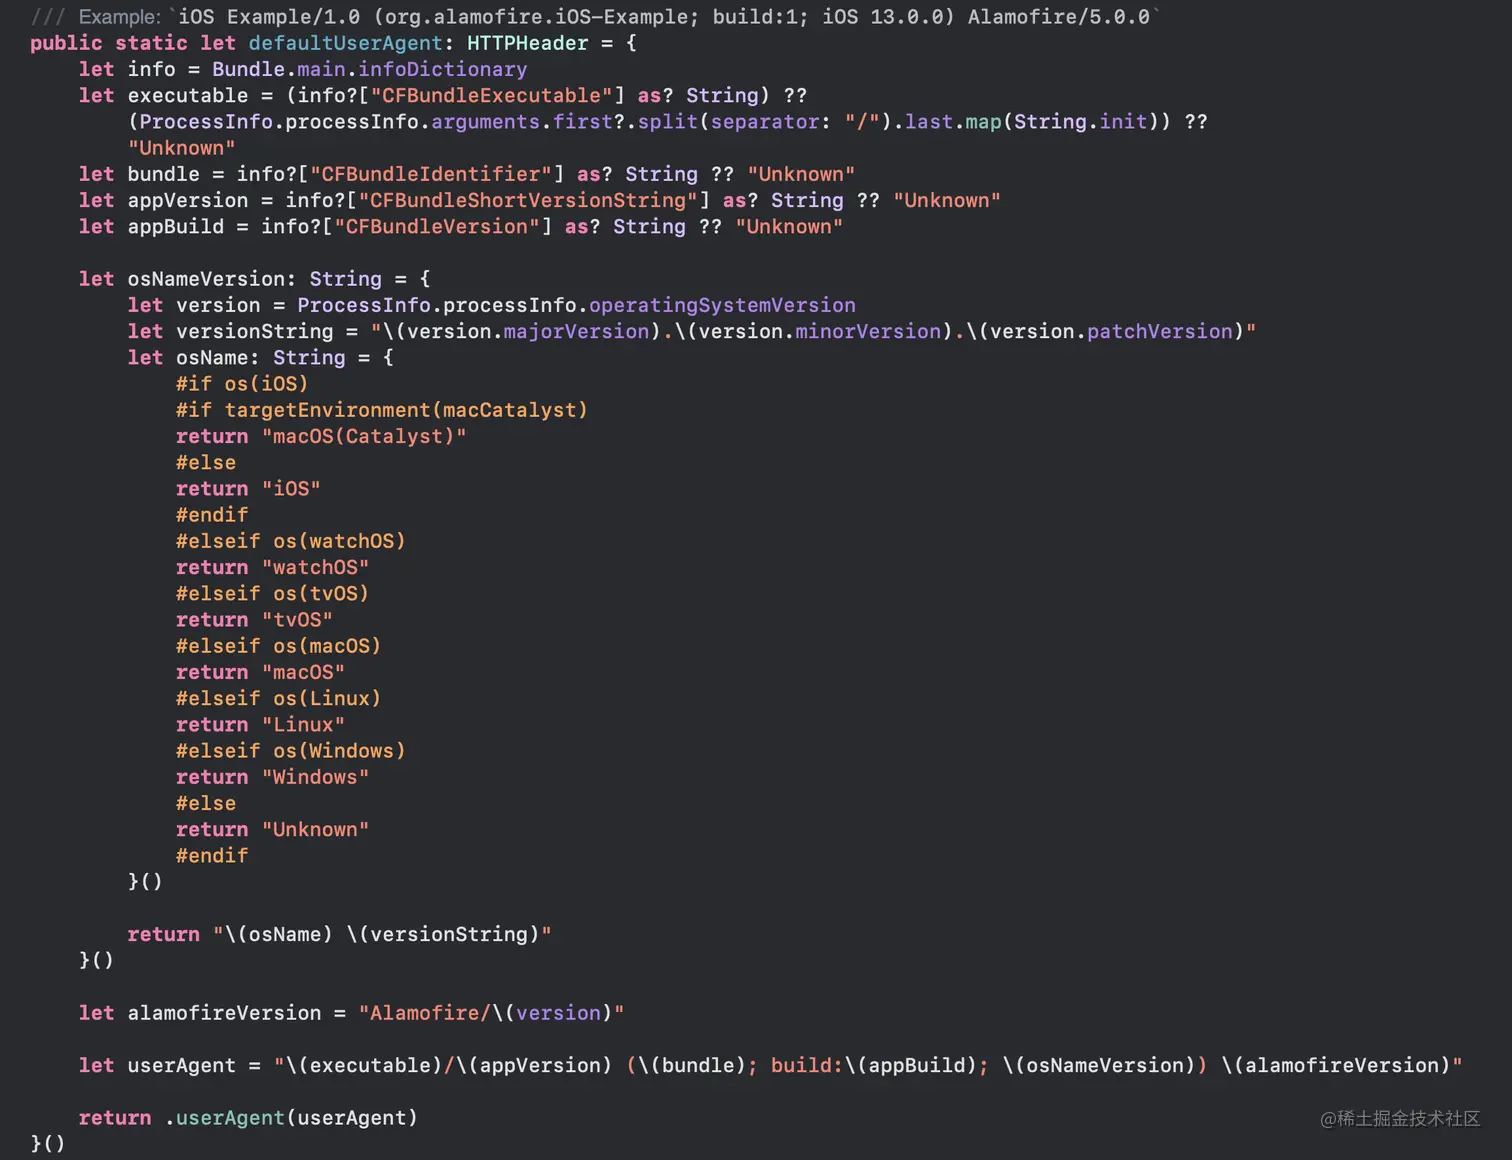The height and width of the screenshot is (1160, 1512).
Task: Click the first #else directive above return "iOS"
Action: click(x=206, y=462)
